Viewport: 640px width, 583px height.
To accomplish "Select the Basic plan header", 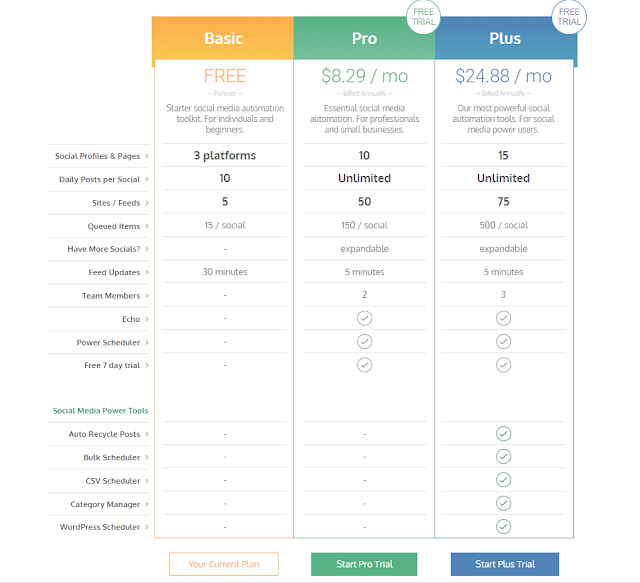I will 223,38.
